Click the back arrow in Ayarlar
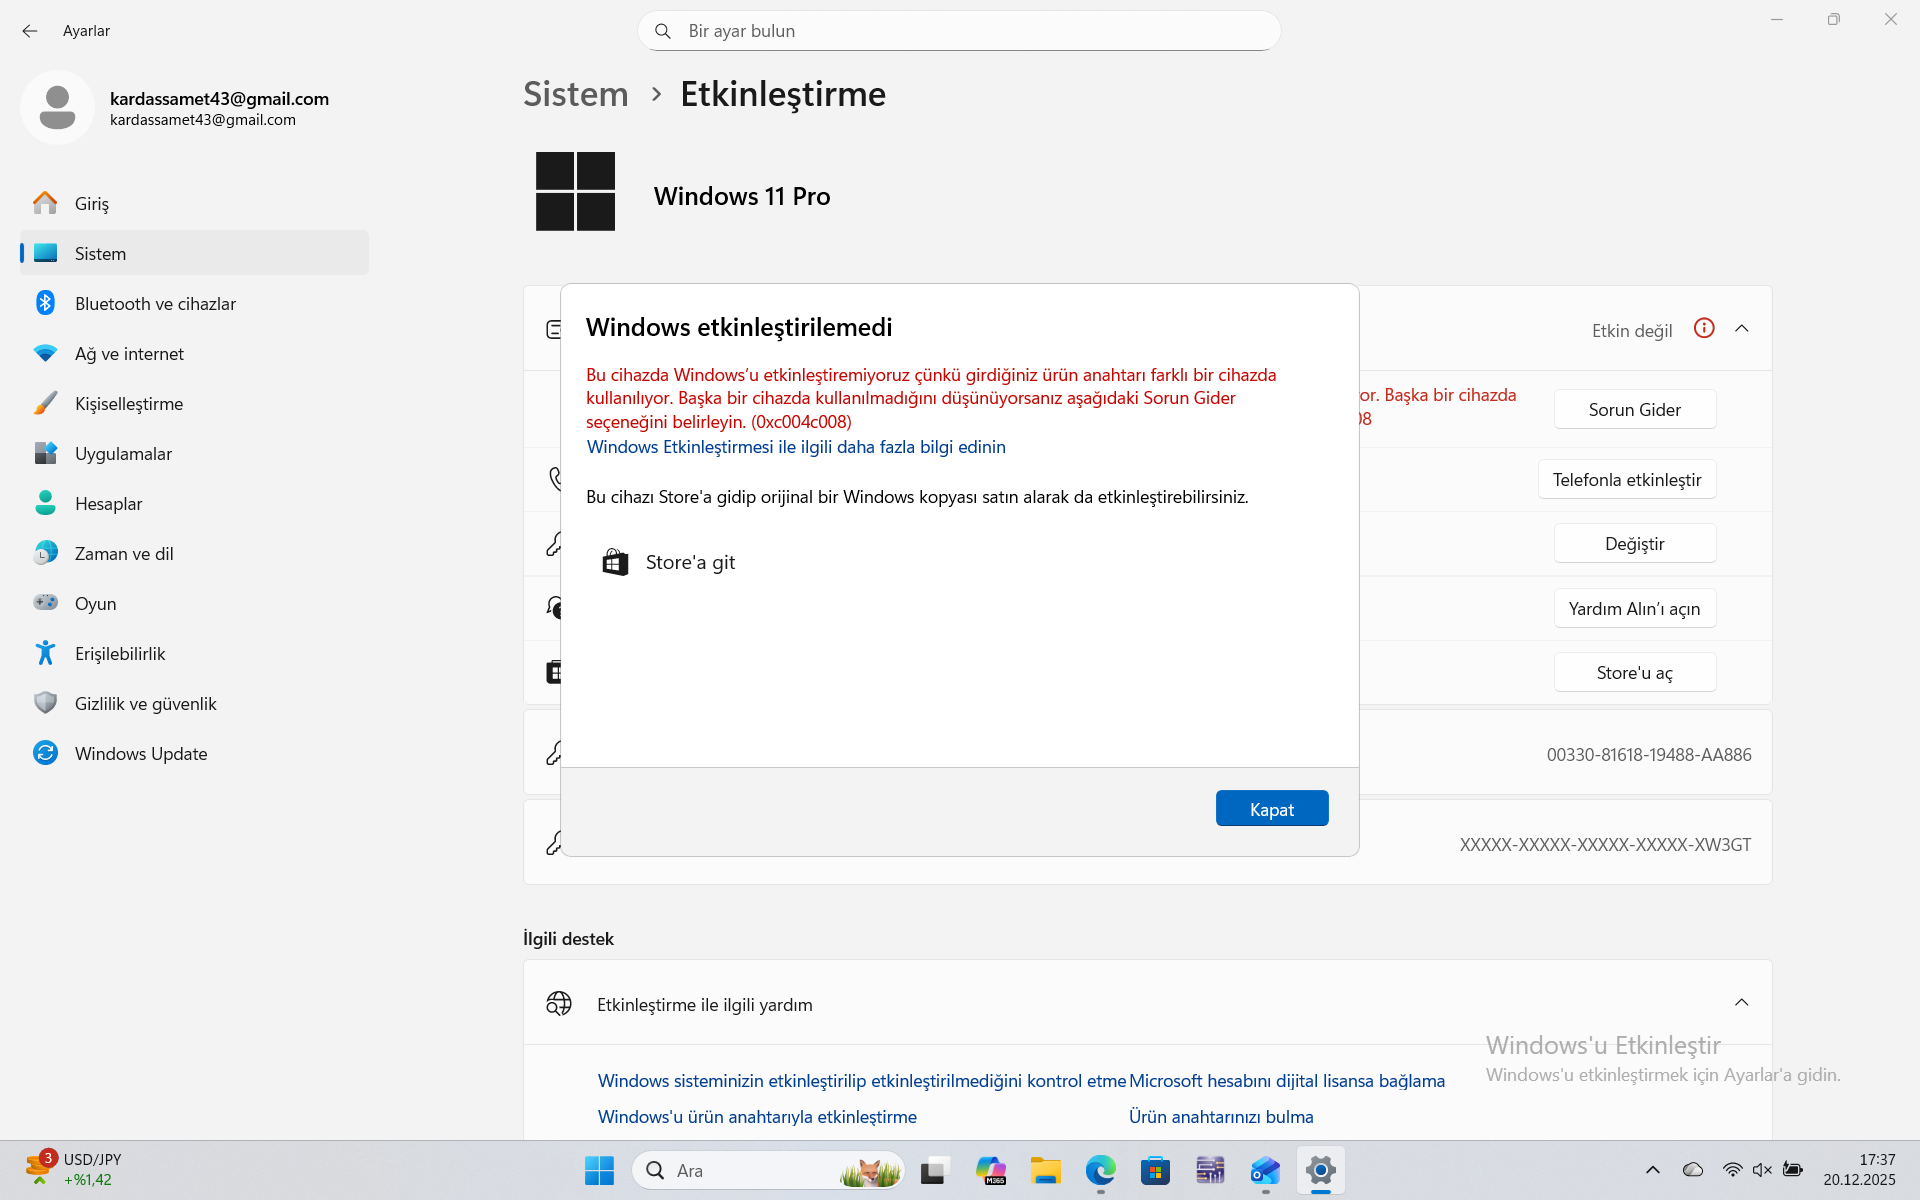The width and height of the screenshot is (1920, 1200). coord(30,31)
